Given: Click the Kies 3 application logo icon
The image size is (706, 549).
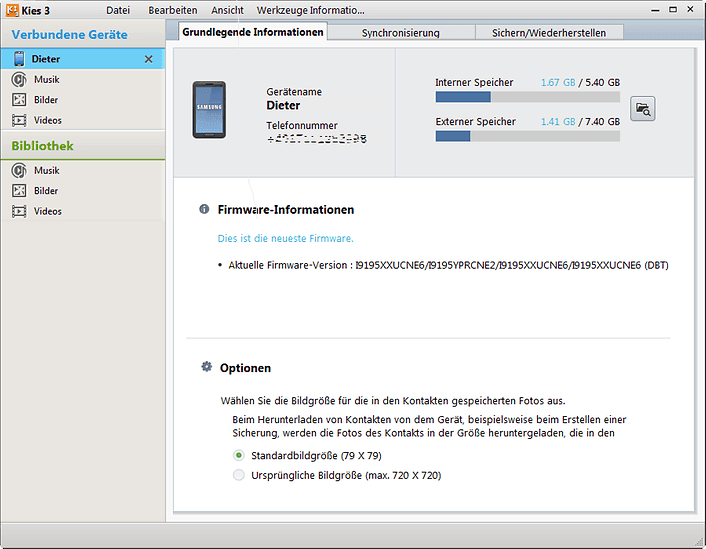Looking at the screenshot, I should pyautogui.click(x=12, y=10).
